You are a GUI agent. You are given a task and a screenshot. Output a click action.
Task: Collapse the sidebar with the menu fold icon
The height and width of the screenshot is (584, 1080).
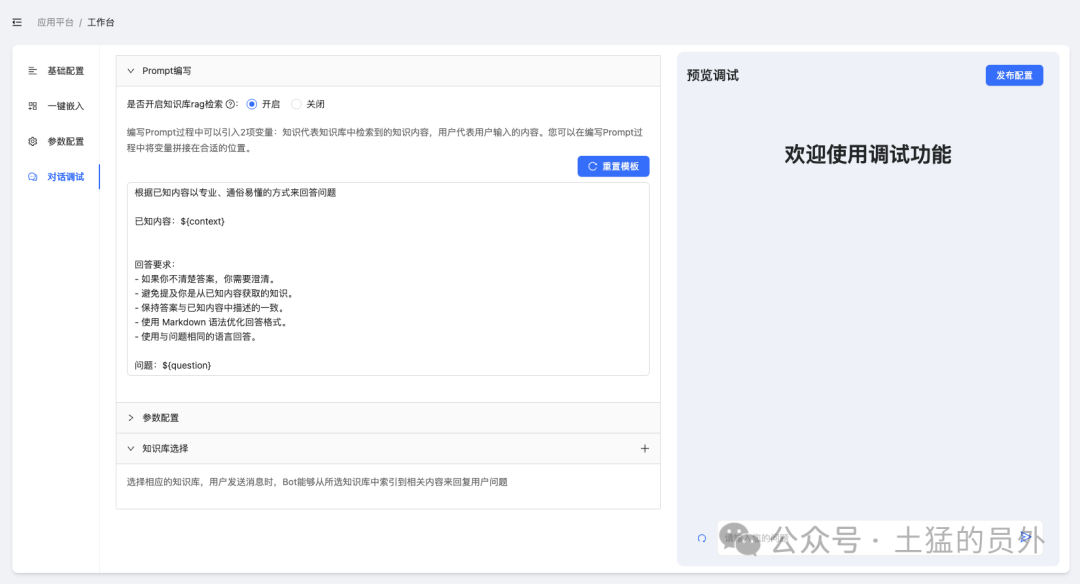click(17, 22)
